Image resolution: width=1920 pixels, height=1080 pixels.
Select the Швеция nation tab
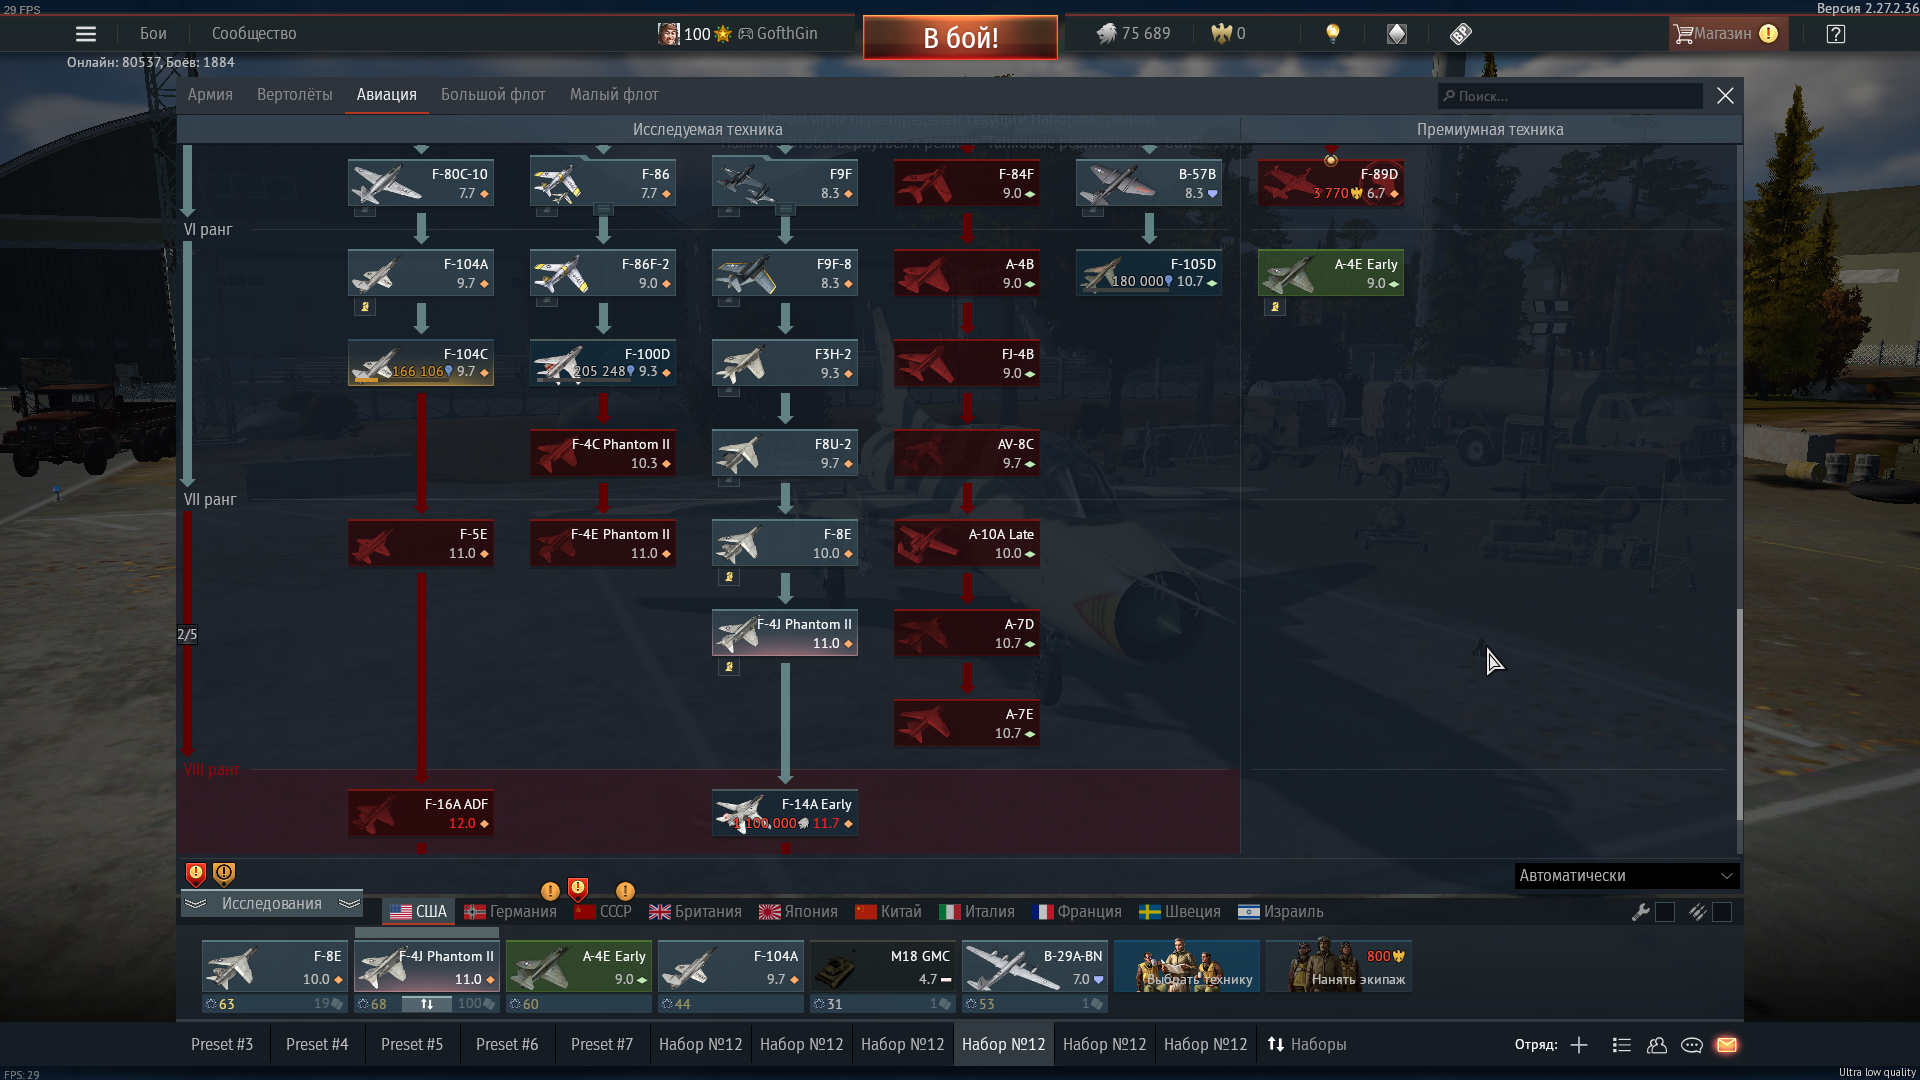[1180, 912]
